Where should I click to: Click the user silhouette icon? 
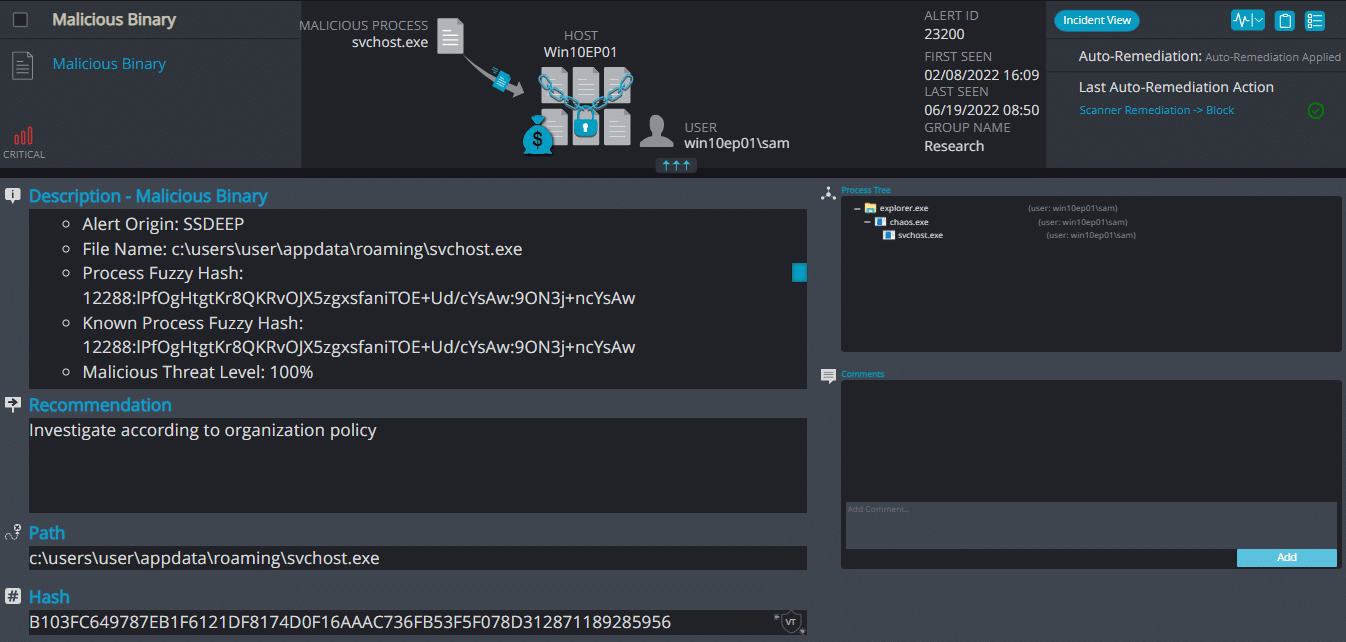(656, 131)
